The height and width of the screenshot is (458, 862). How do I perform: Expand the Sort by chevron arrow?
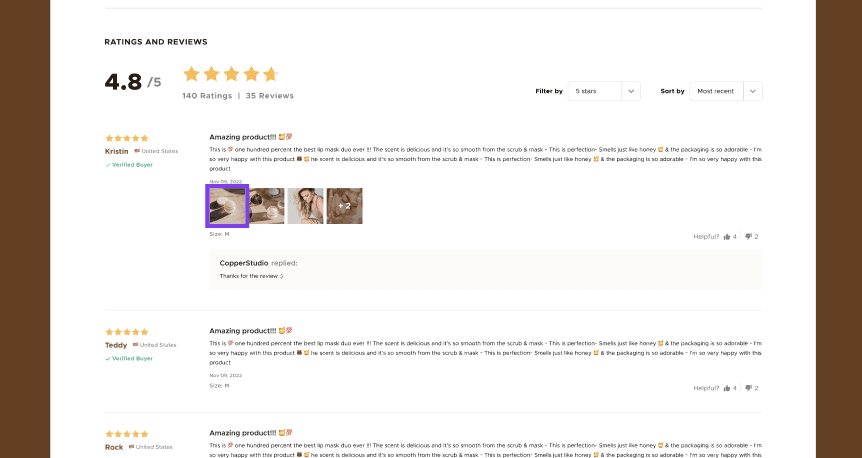pyautogui.click(x=753, y=91)
